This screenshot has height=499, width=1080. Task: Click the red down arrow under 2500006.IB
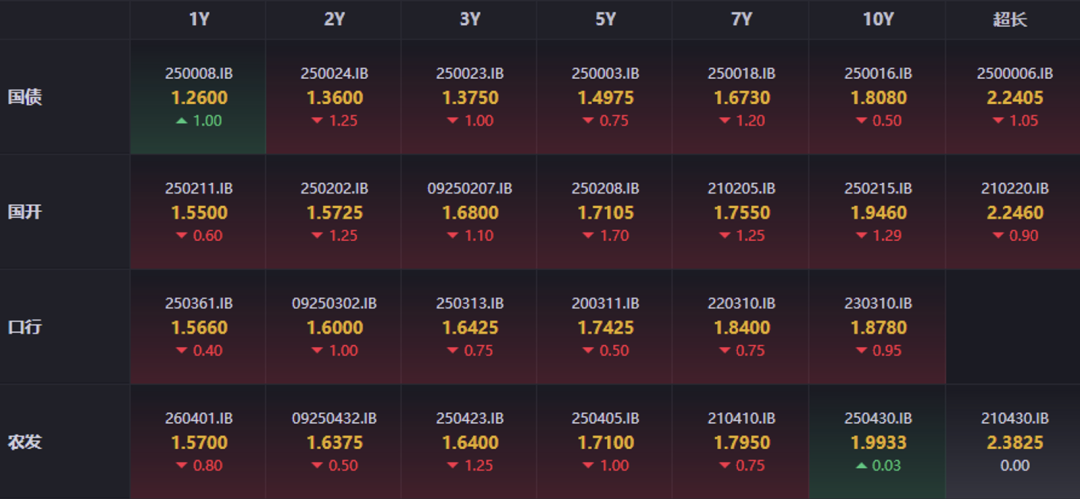coord(997,121)
